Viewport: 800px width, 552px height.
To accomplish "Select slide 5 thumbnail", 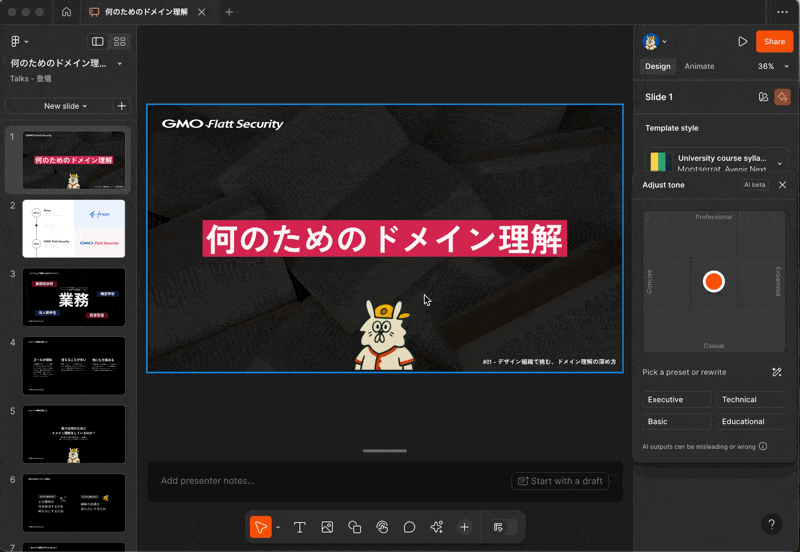I will (x=73, y=434).
